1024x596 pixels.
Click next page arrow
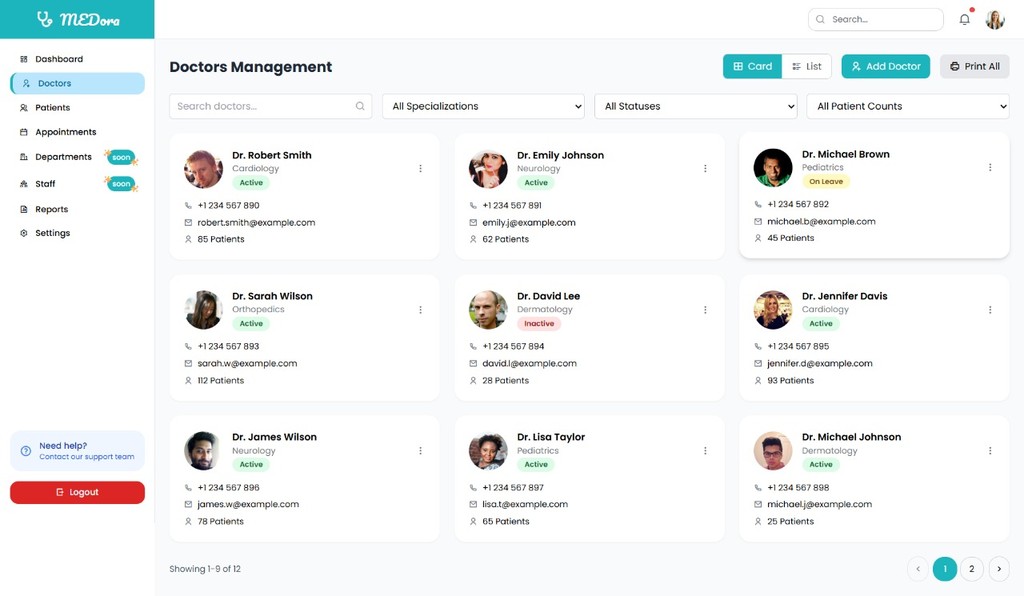click(999, 569)
